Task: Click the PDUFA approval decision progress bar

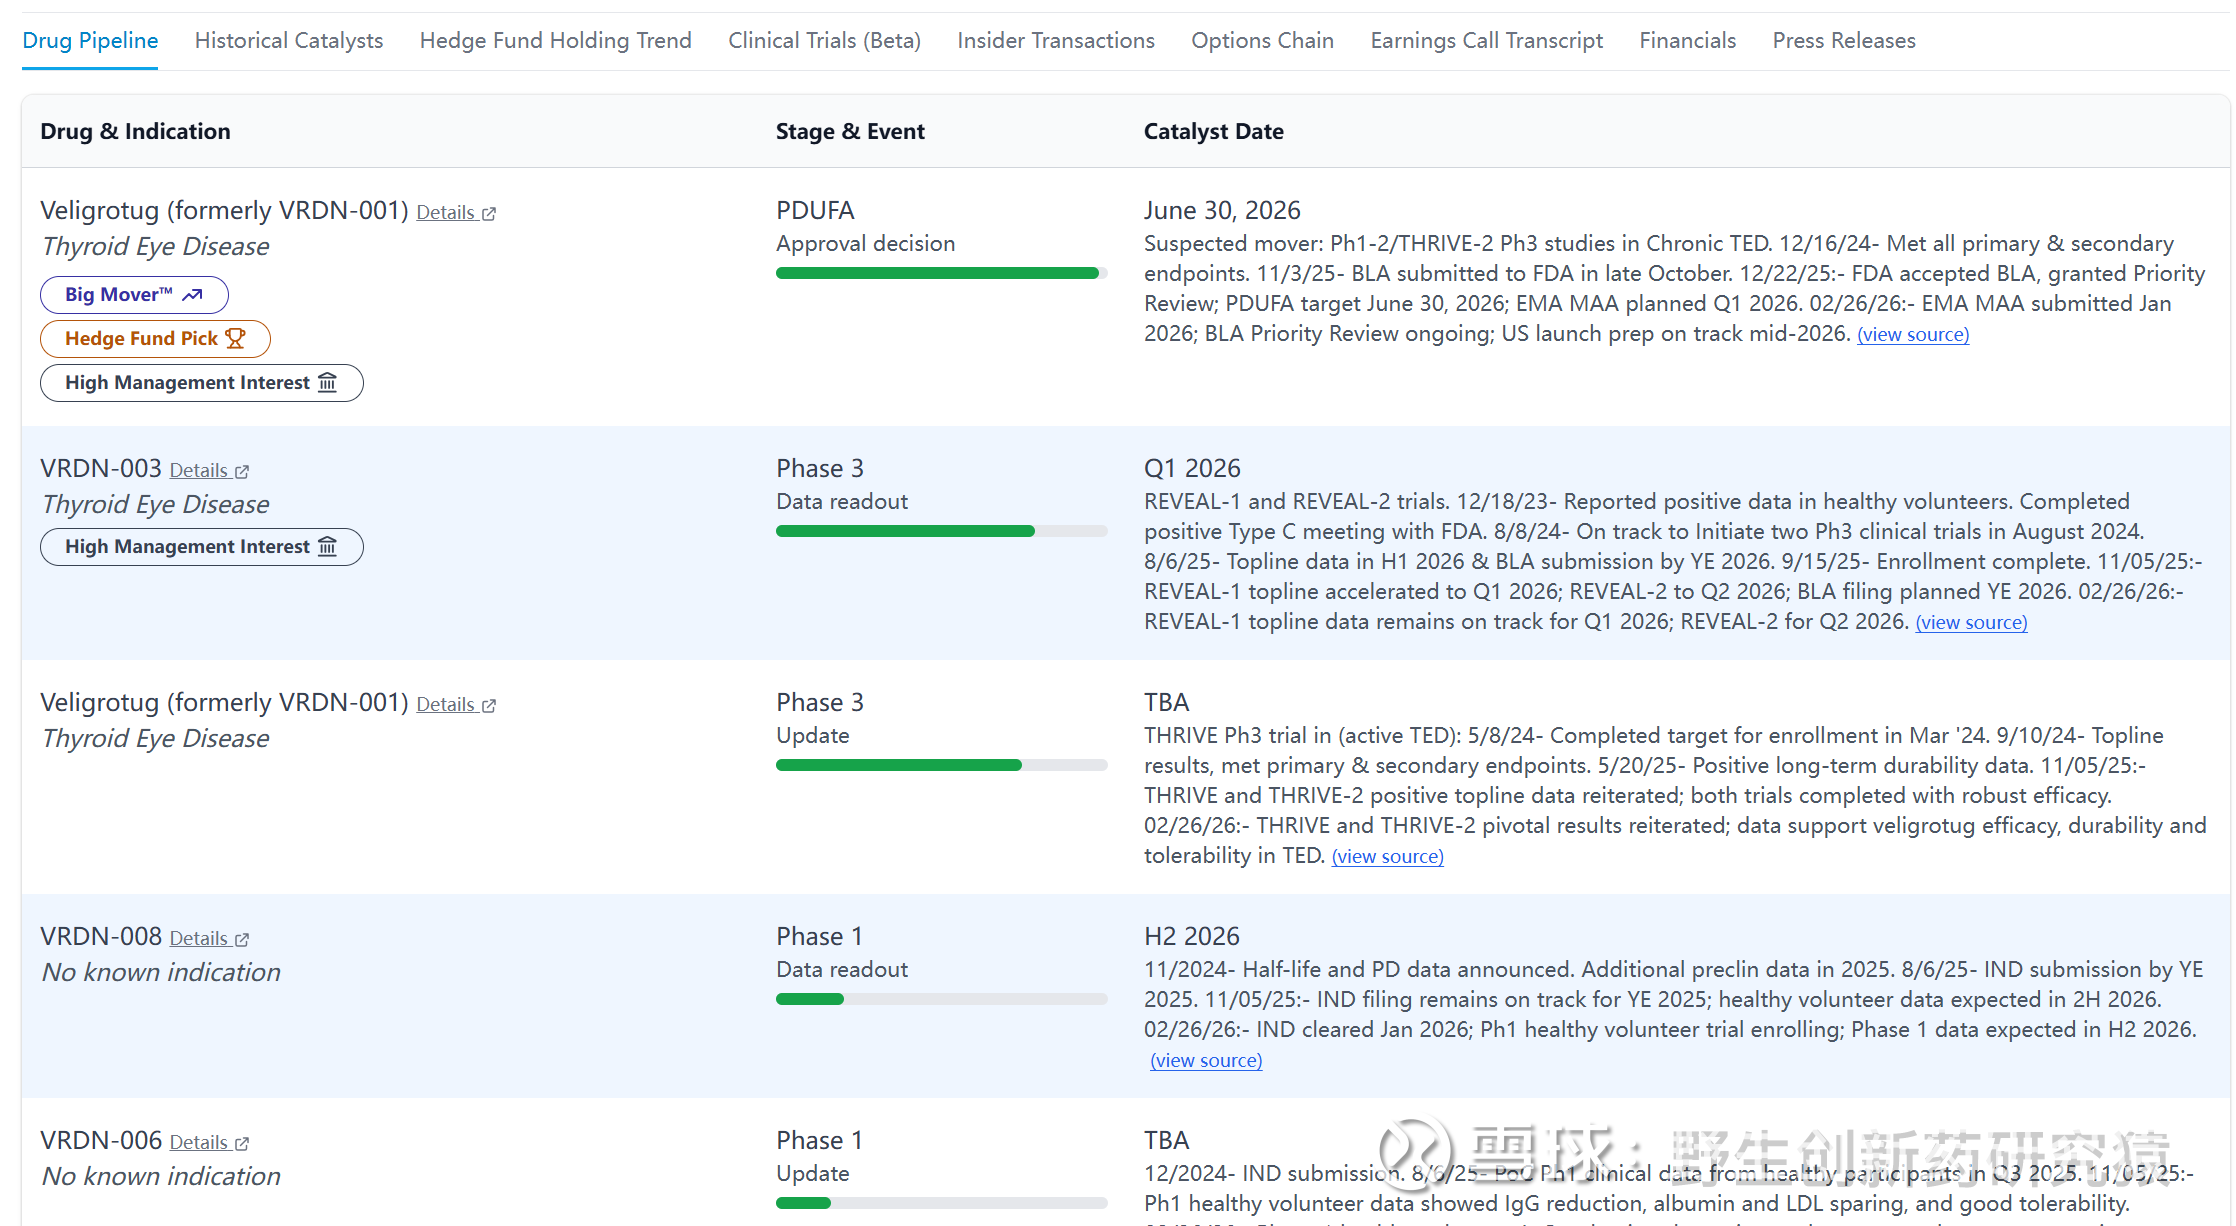Action: (940, 273)
